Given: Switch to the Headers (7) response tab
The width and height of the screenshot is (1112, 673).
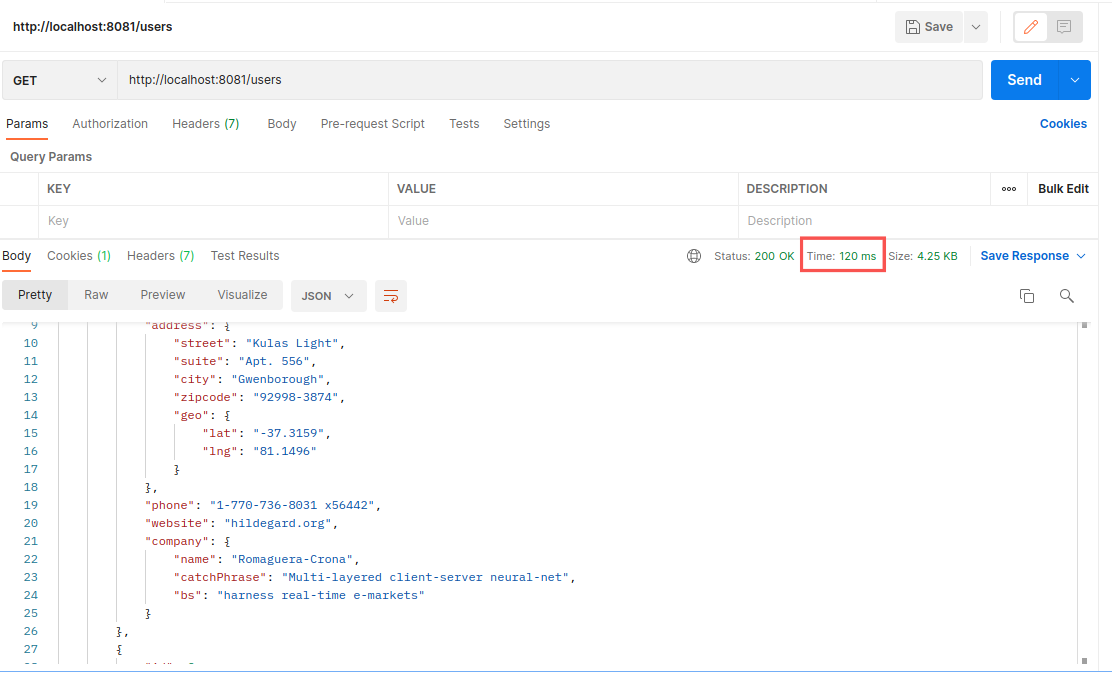Looking at the screenshot, I should 159,255.
